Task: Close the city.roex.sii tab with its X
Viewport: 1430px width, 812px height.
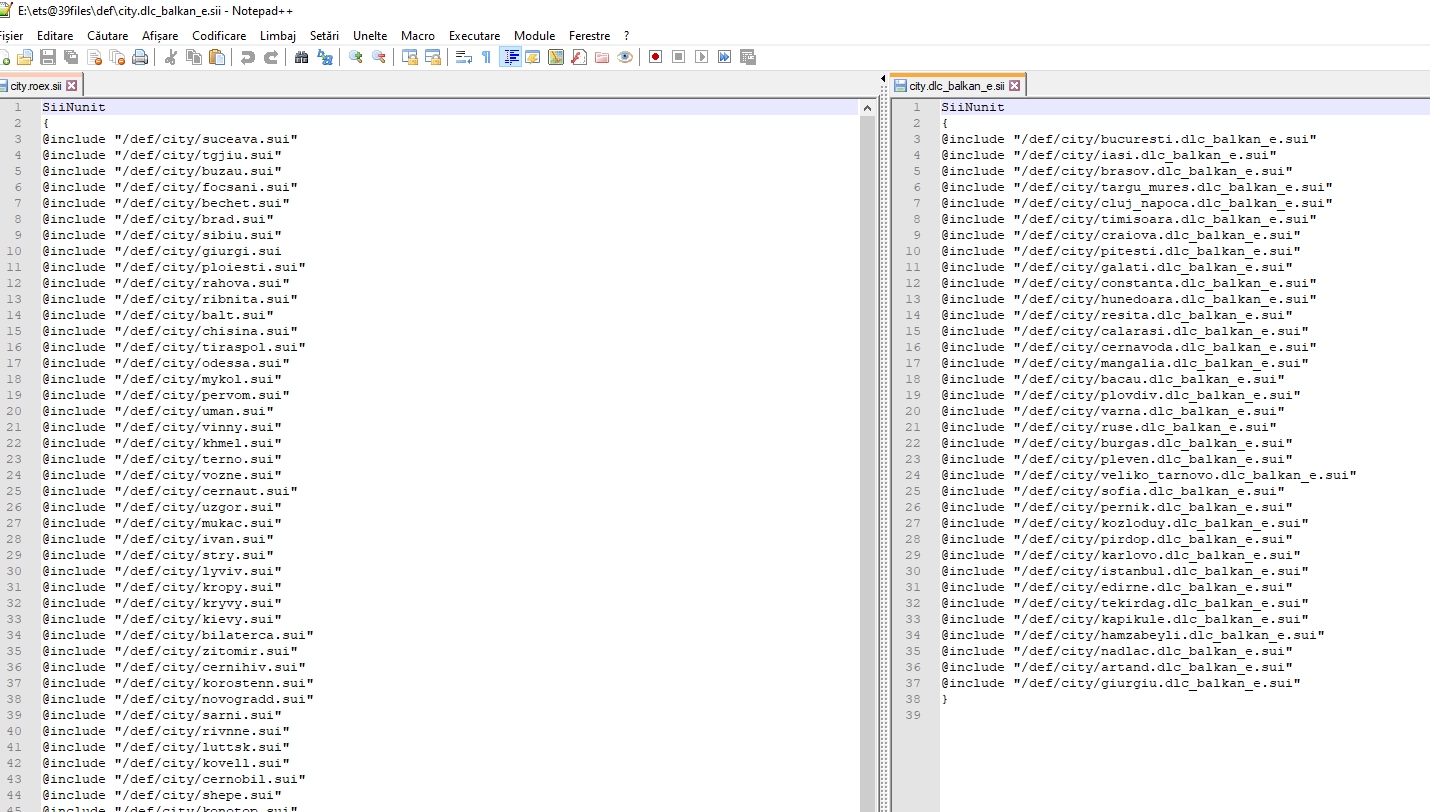Action: [72, 86]
